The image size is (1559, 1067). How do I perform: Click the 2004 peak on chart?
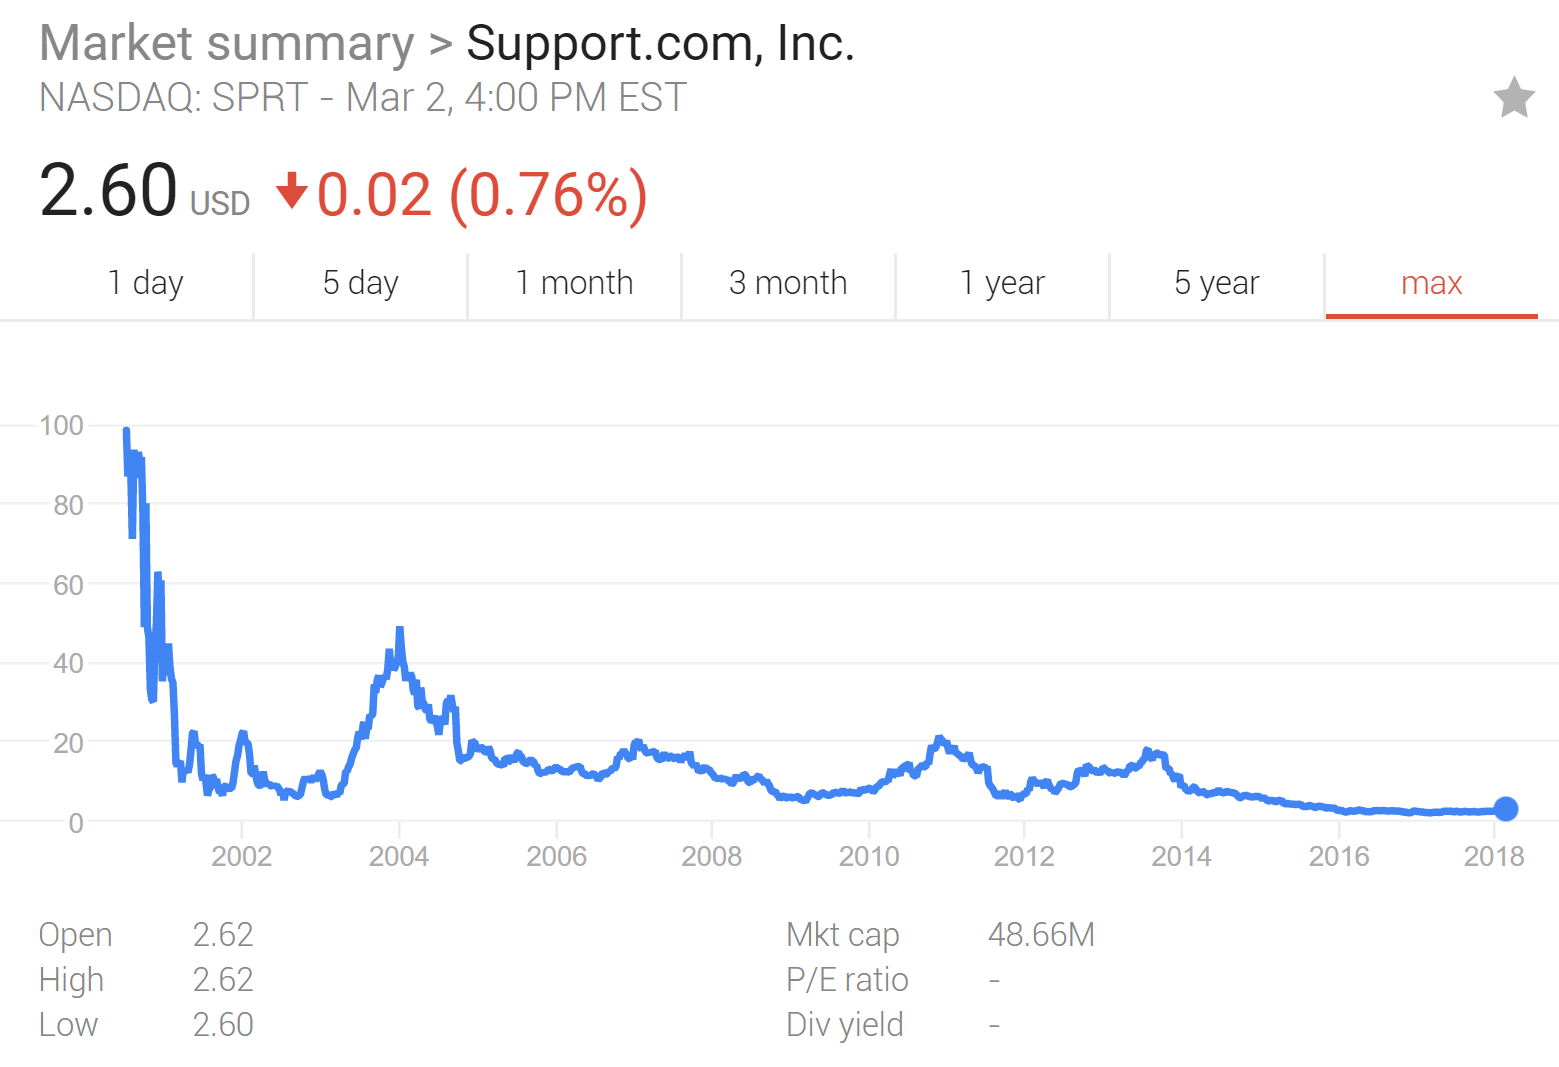[x=399, y=630]
